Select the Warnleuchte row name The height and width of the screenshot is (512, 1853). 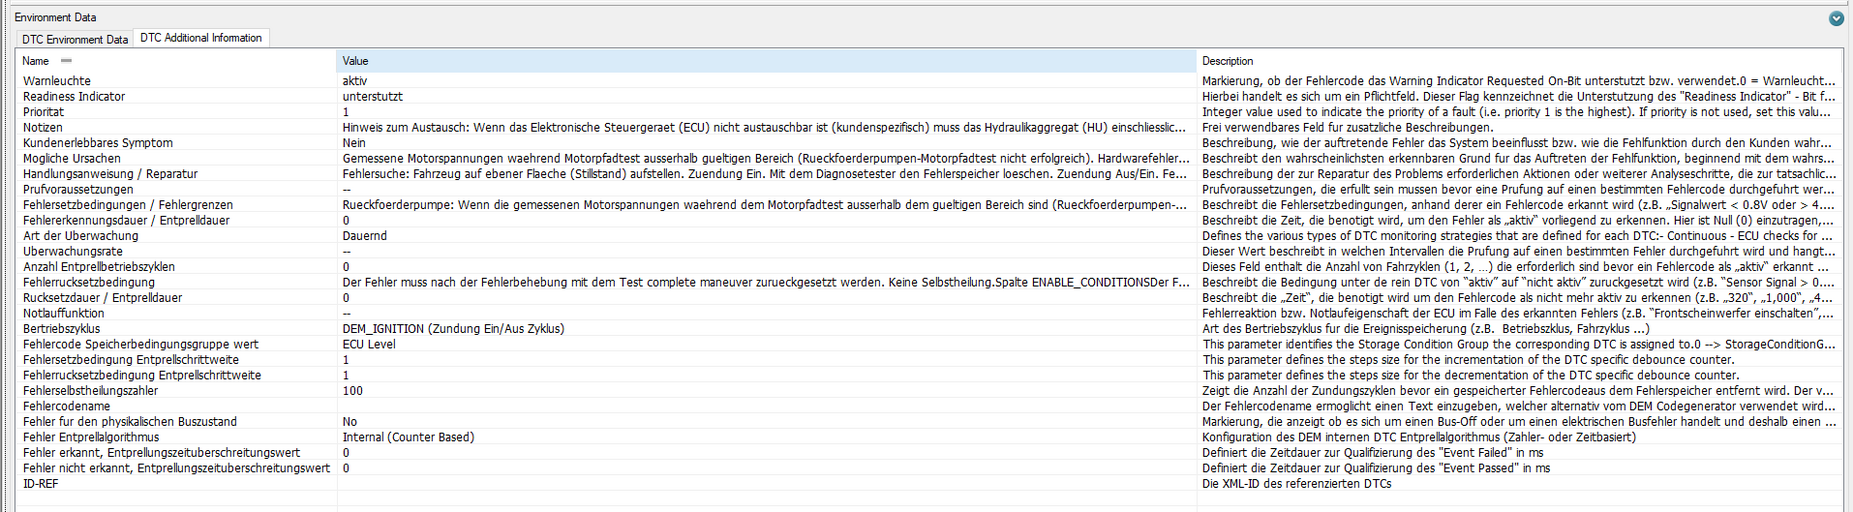(57, 81)
